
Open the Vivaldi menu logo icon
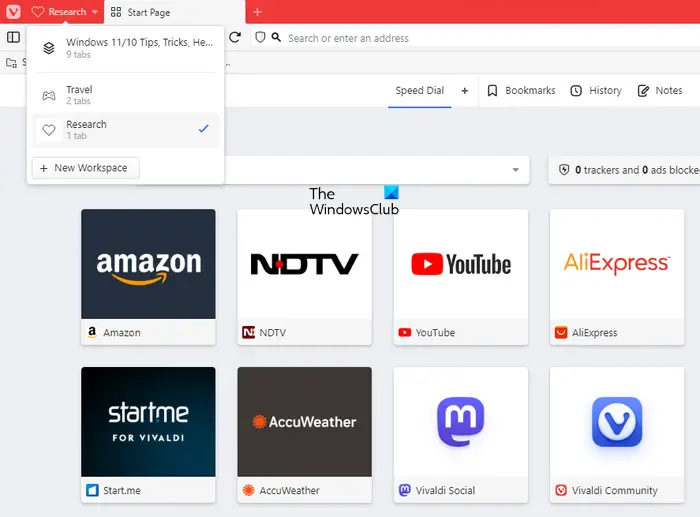(x=13, y=11)
